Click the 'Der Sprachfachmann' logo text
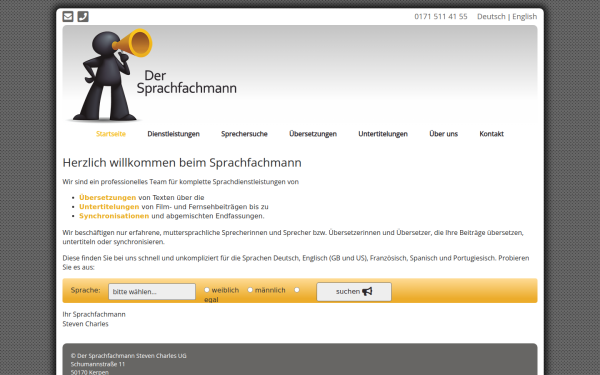Screen dimensions: 600x375 [x=186, y=82]
